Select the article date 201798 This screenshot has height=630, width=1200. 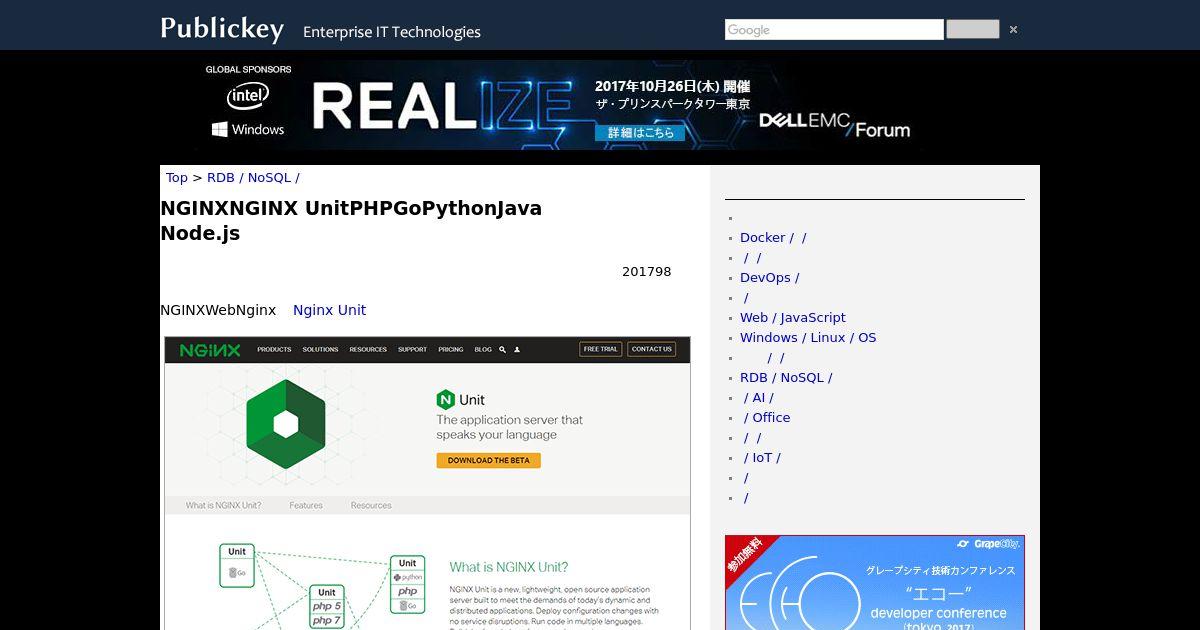(647, 272)
